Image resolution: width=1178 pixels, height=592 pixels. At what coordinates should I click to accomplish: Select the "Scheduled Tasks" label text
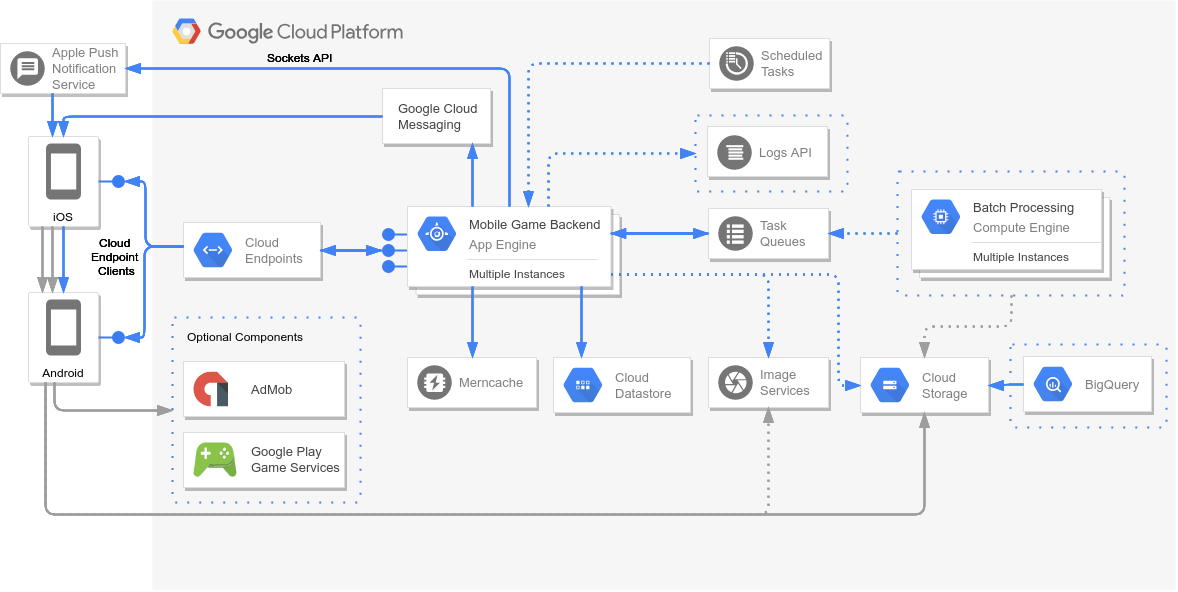pyautogui.click(x=791, y=64)
